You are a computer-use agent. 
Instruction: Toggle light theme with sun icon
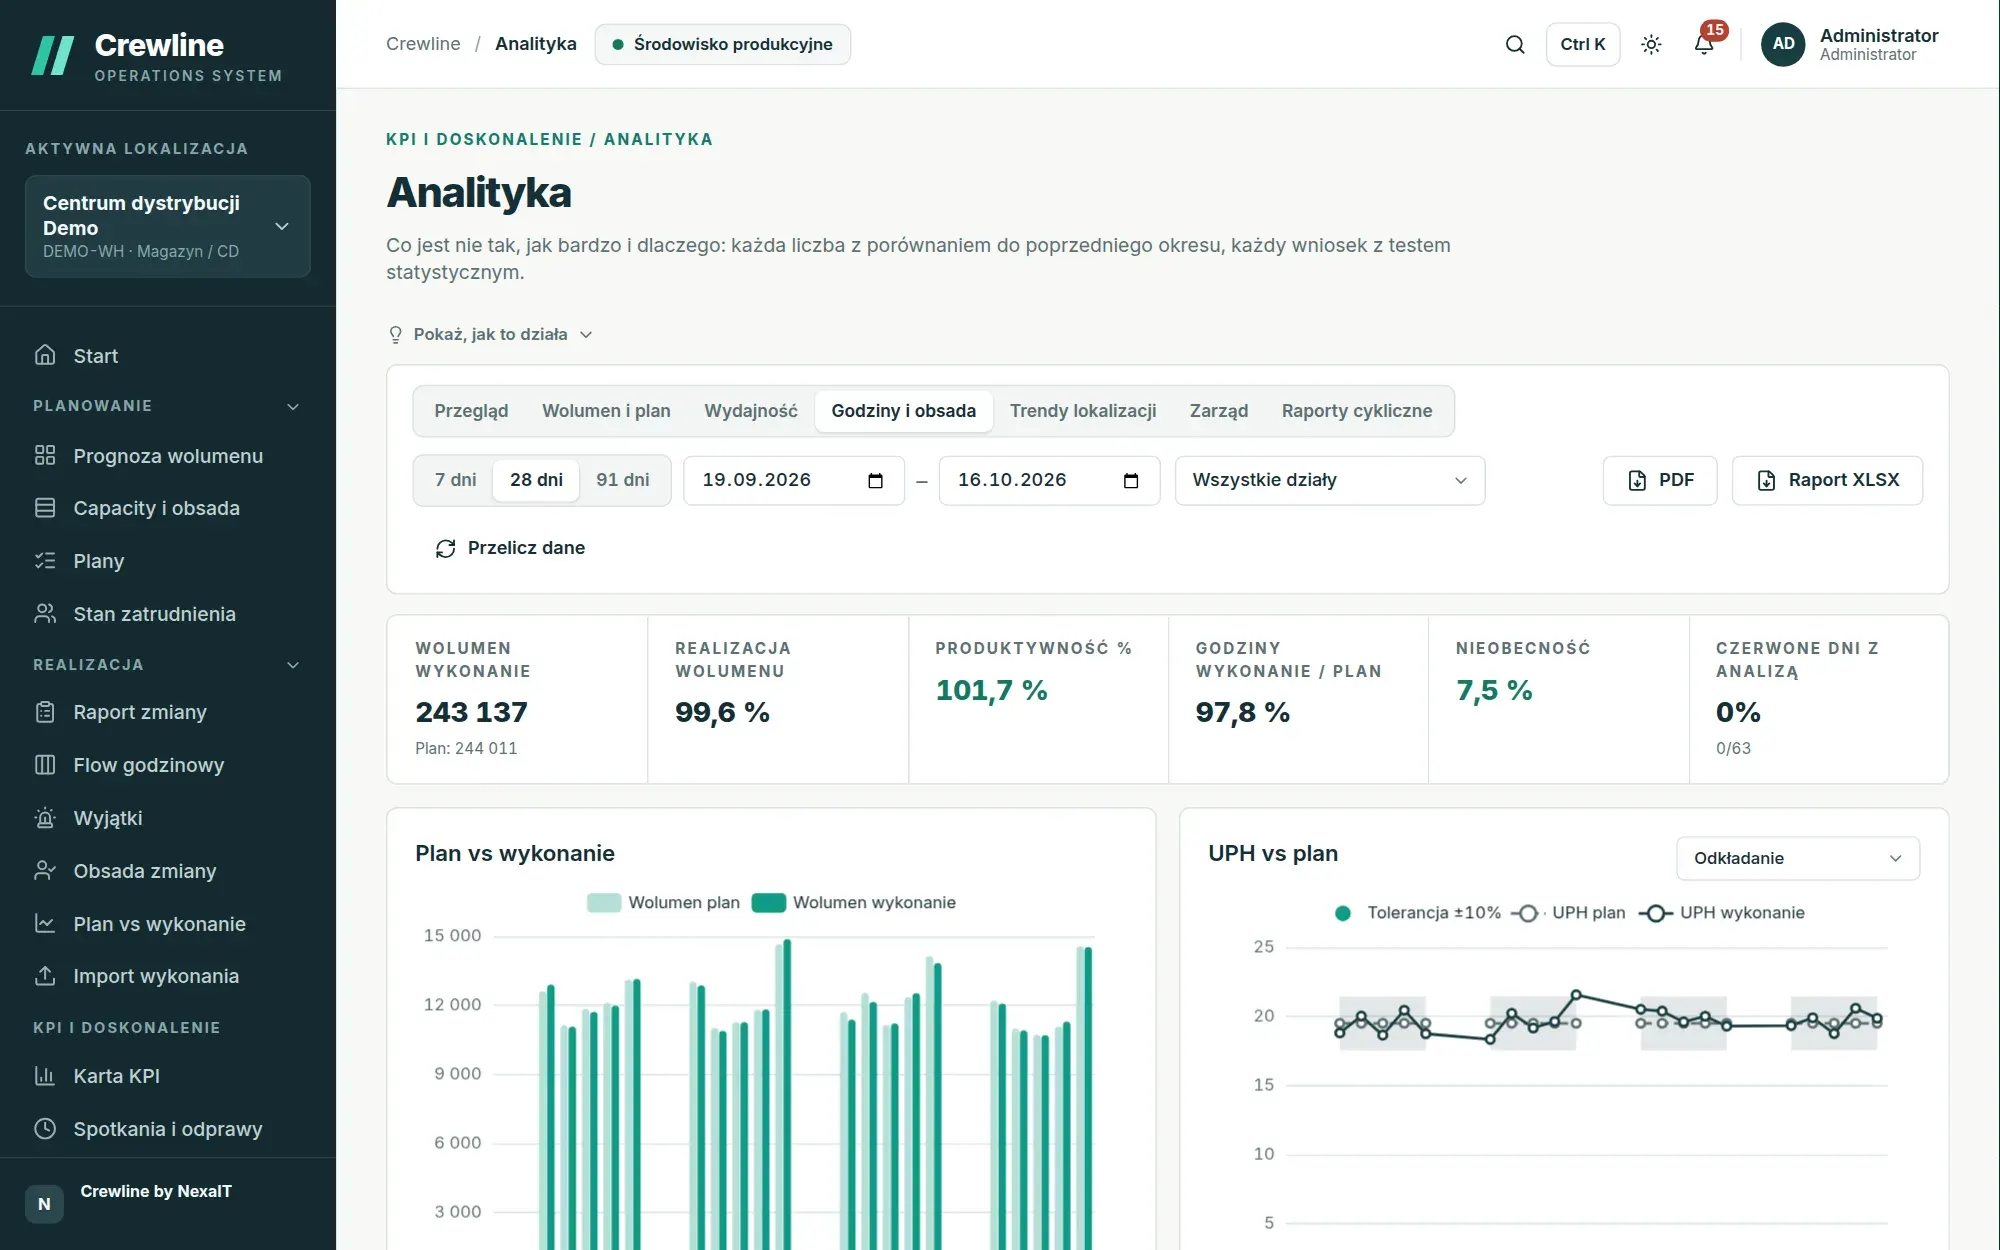1651,44
